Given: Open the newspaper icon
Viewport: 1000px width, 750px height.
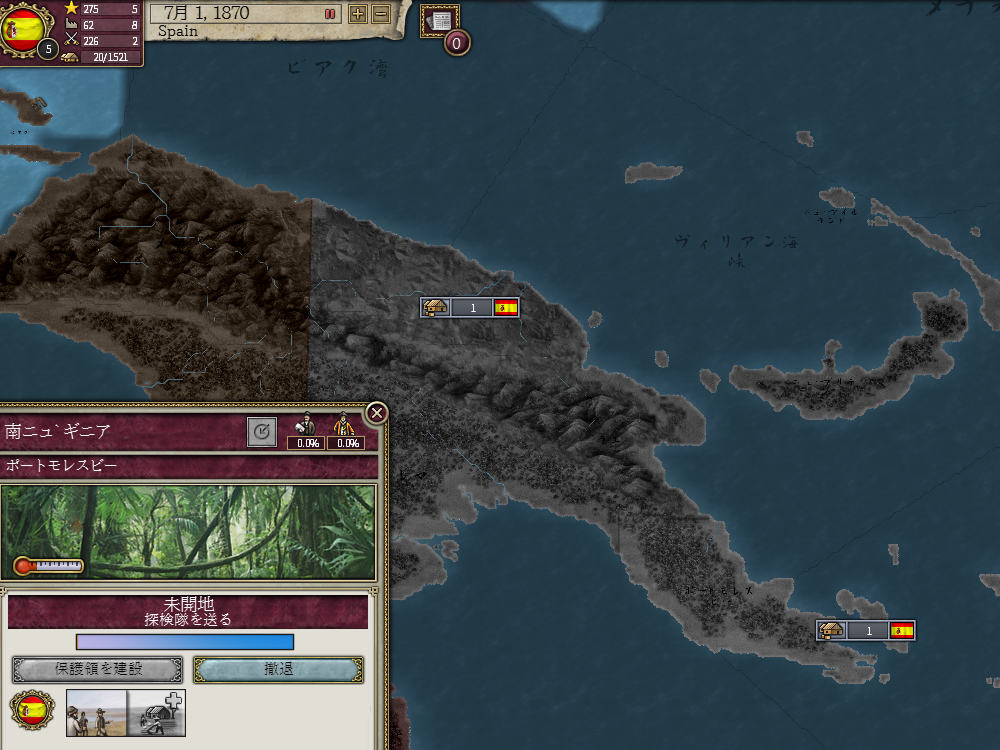Looking at the screenshot, I should [439, 20].
